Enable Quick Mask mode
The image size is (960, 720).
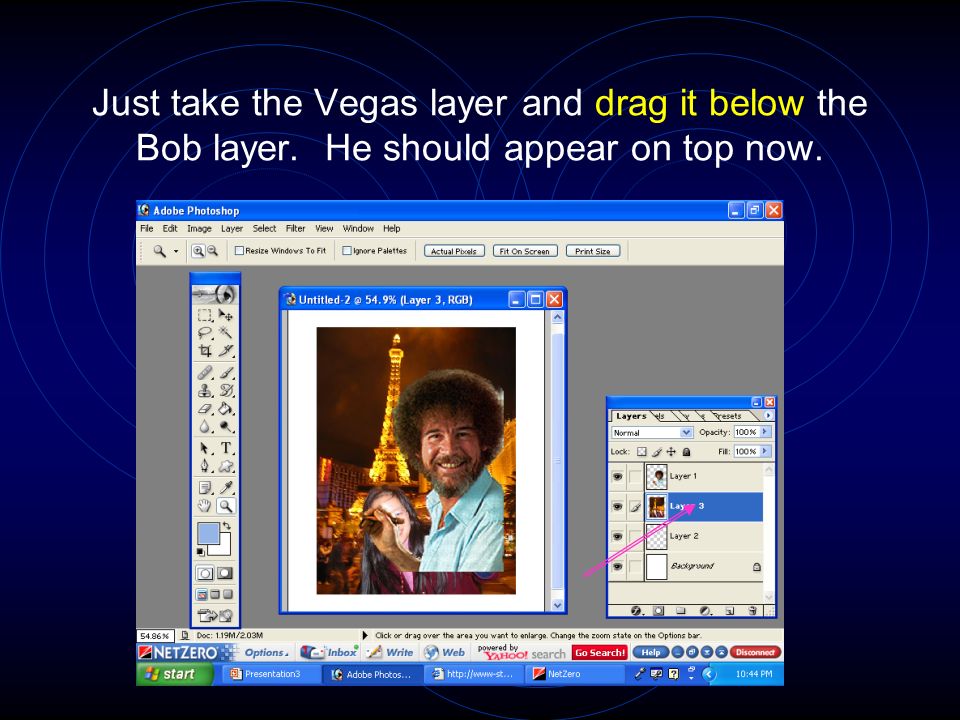225,573
